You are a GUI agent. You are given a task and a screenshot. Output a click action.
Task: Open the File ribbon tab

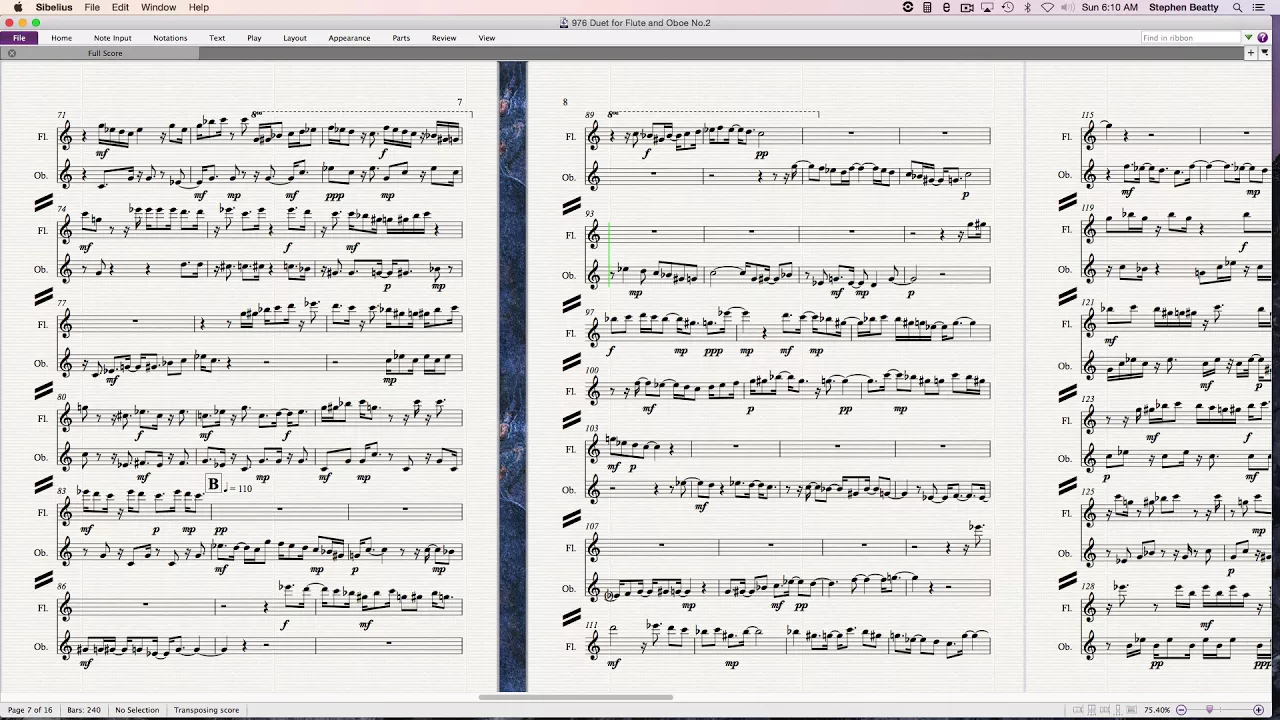point(19,38)
